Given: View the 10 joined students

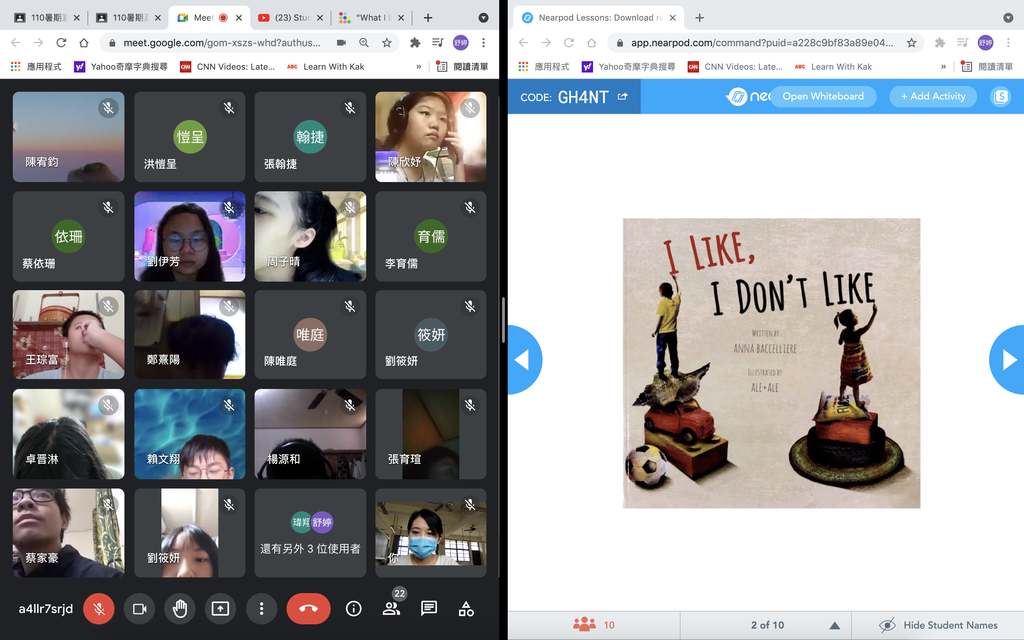Looking at the screenshot, I should [x=594, y=625].
